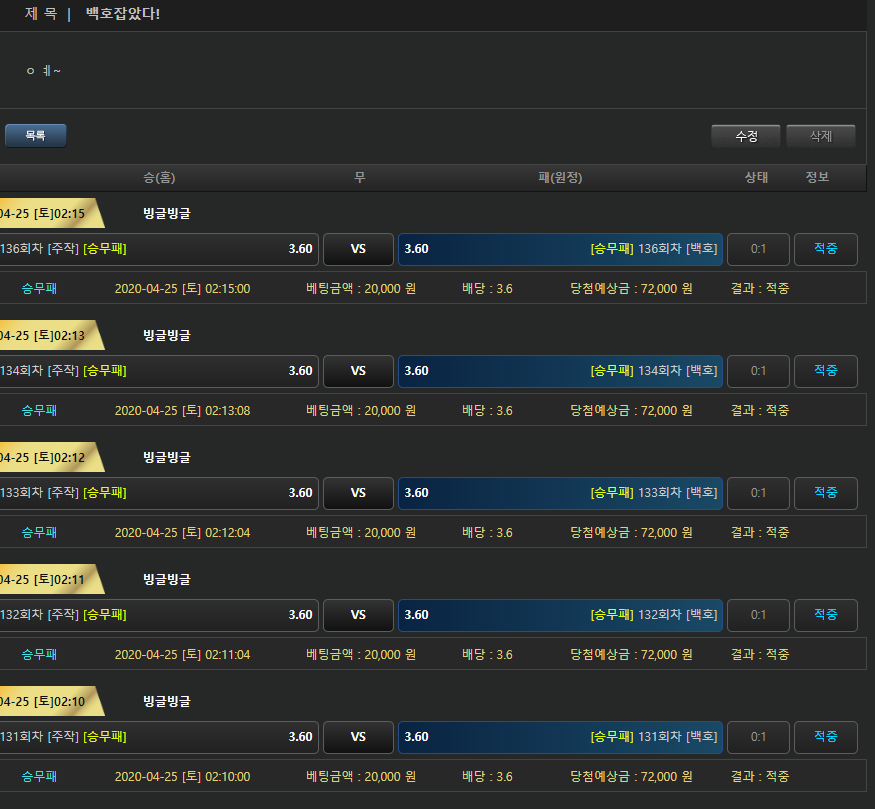Click the 패(원정) column header
Image resolution: width=875 pixels, height=809 pixels.
[x=560, y=178]
